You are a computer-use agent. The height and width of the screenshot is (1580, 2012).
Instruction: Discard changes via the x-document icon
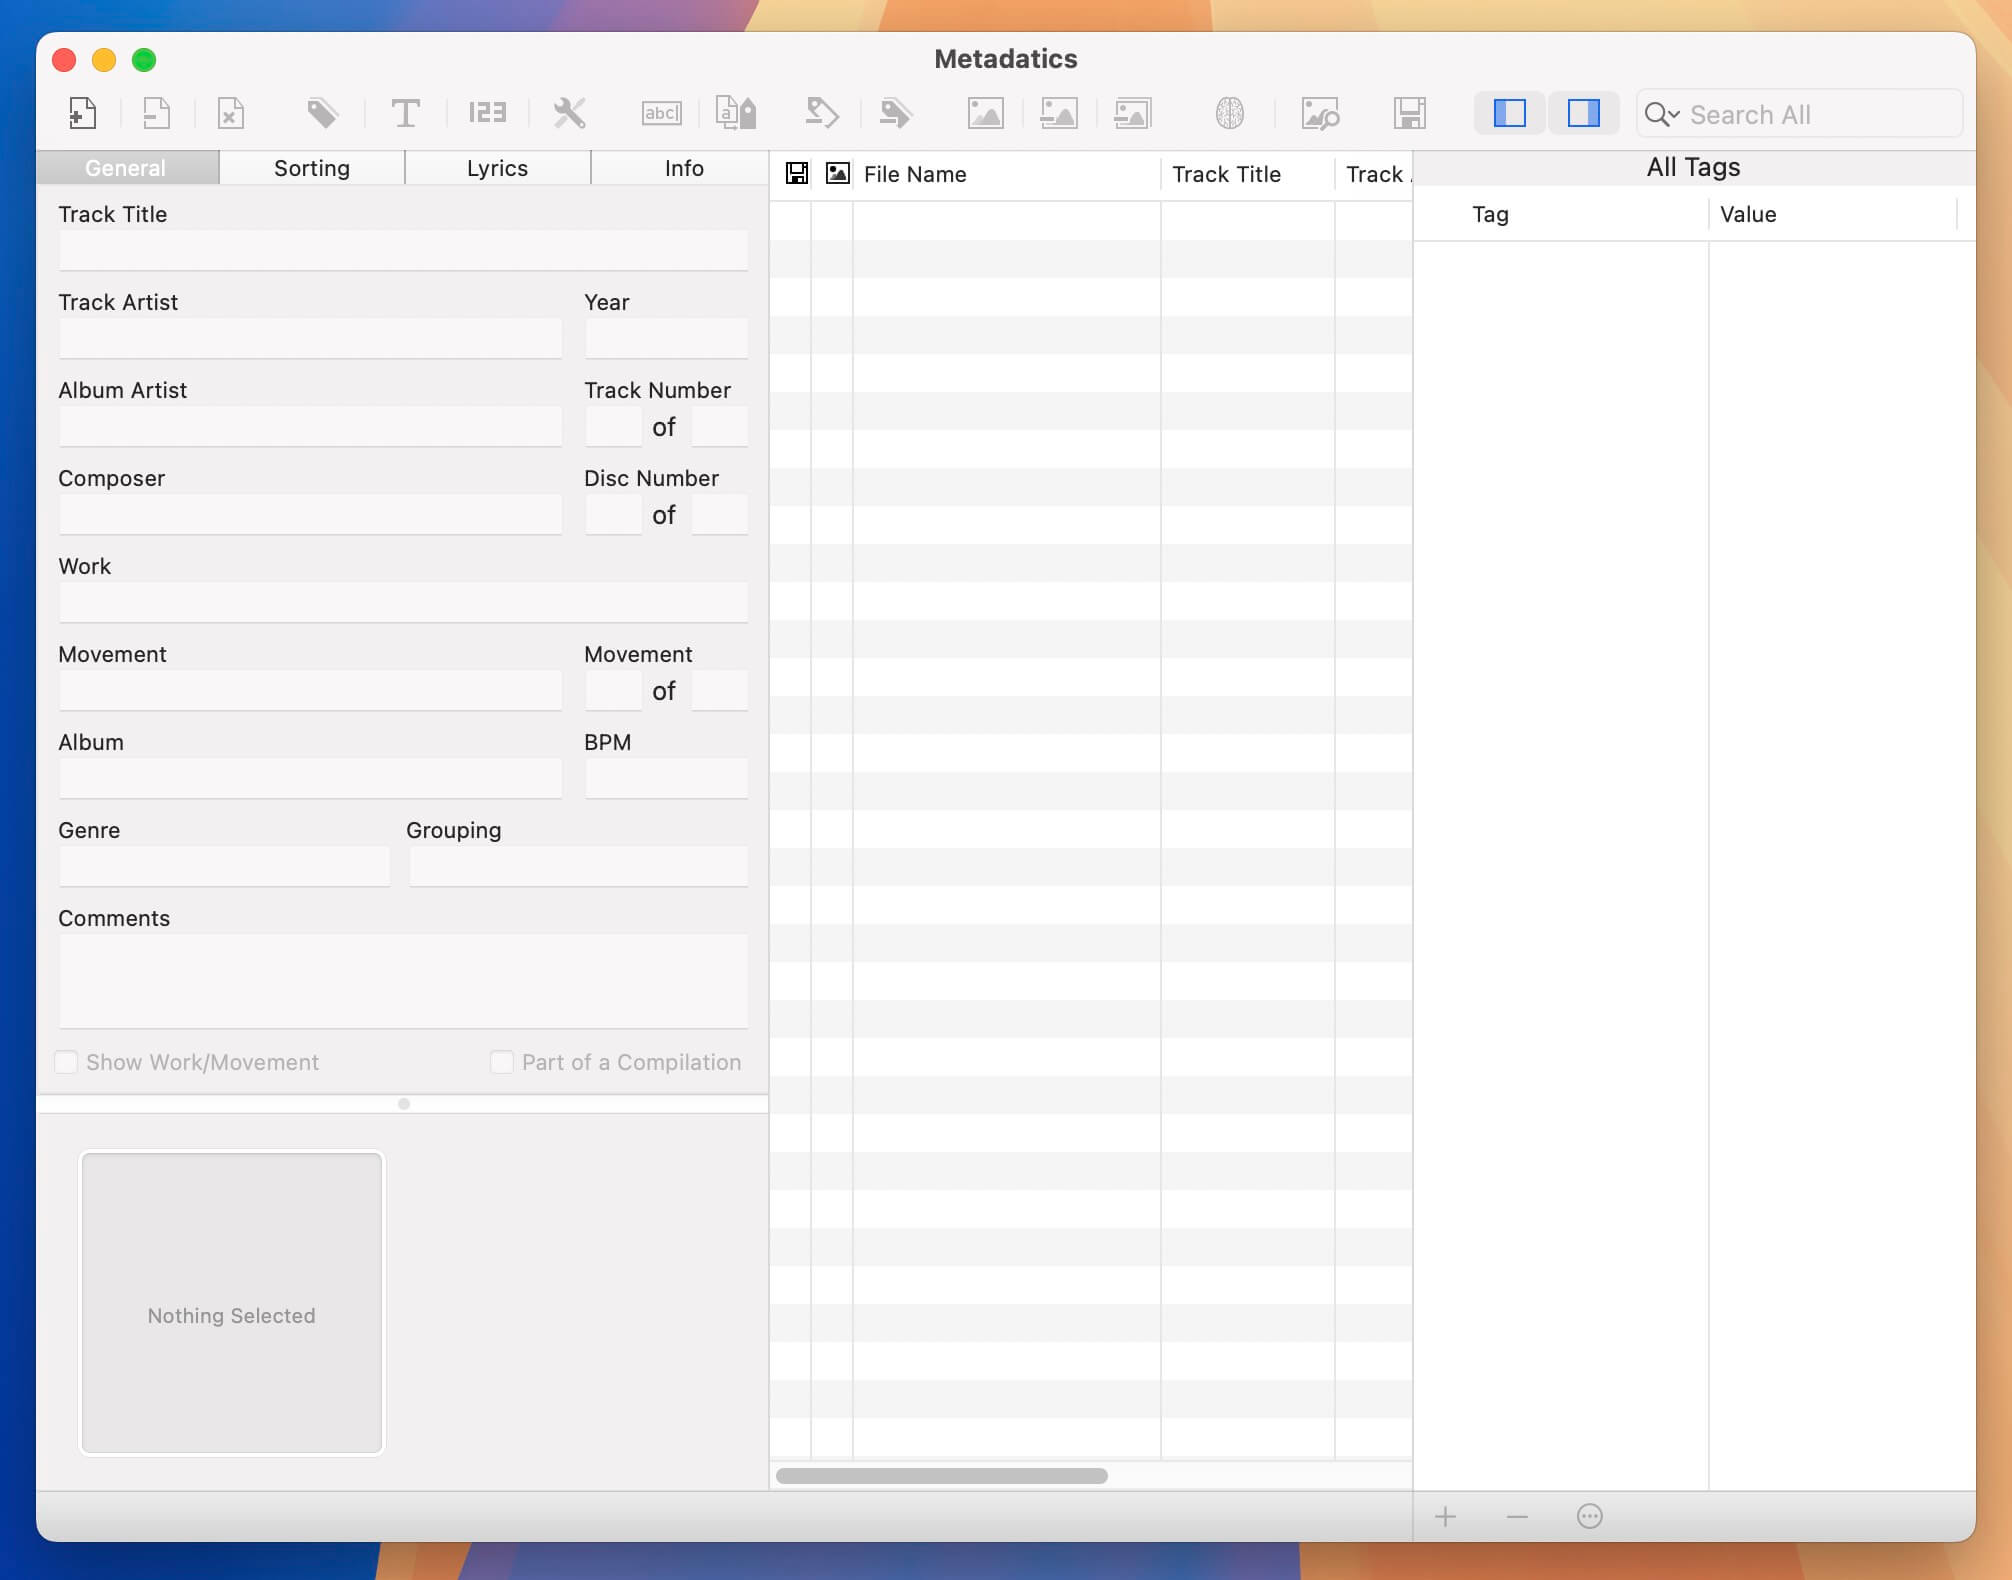coord(232,113)
